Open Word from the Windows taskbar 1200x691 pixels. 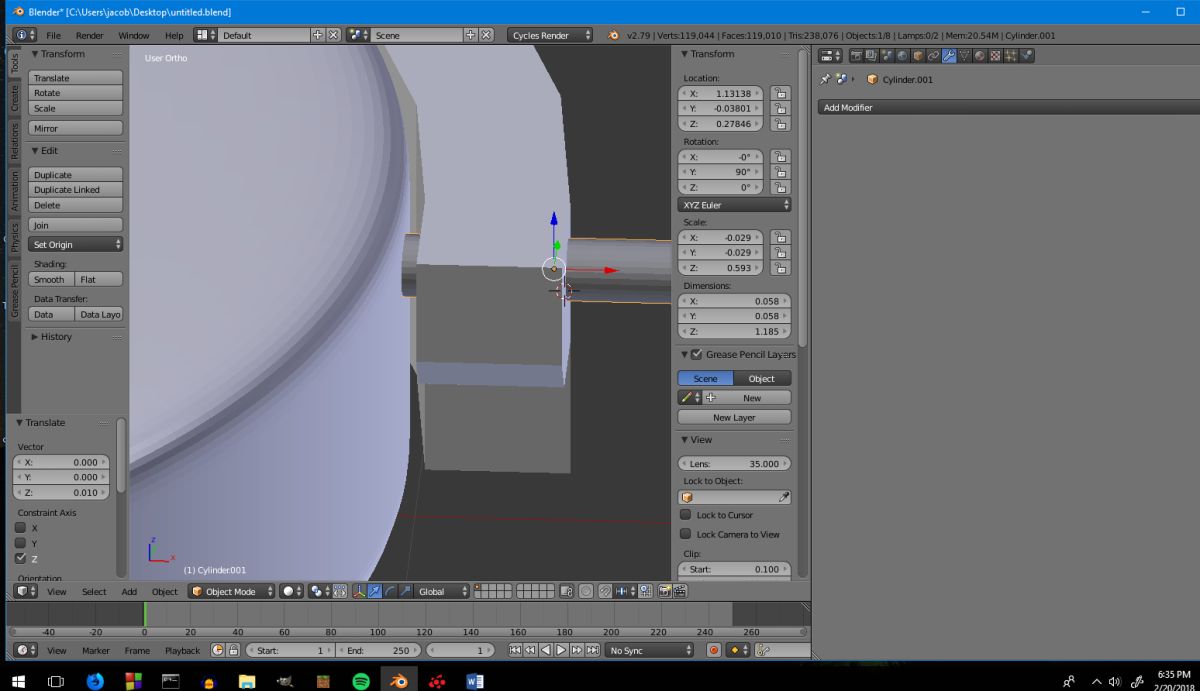point(475,681)
